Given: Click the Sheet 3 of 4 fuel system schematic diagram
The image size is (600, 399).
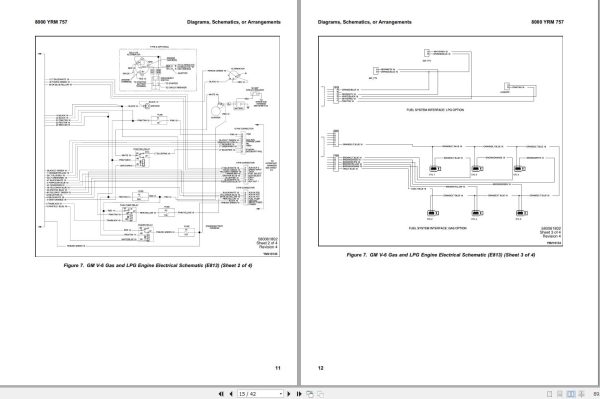Looking at the screenshot, I should (x=440, y=141).
